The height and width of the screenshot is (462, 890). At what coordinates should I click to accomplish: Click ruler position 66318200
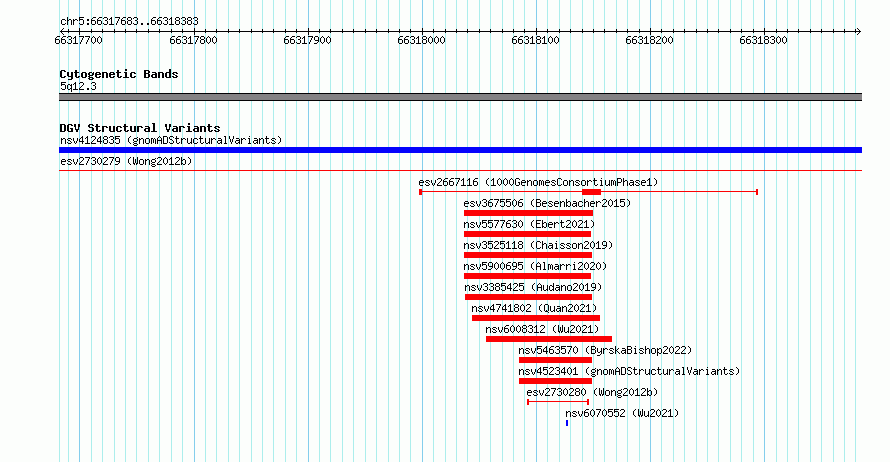649,40
